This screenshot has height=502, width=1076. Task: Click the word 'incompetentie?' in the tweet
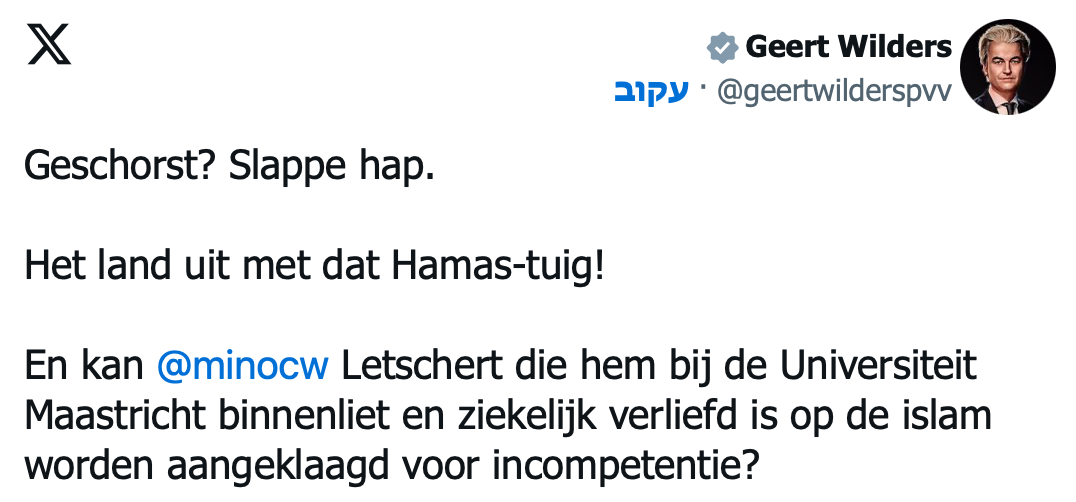point(625,466)
